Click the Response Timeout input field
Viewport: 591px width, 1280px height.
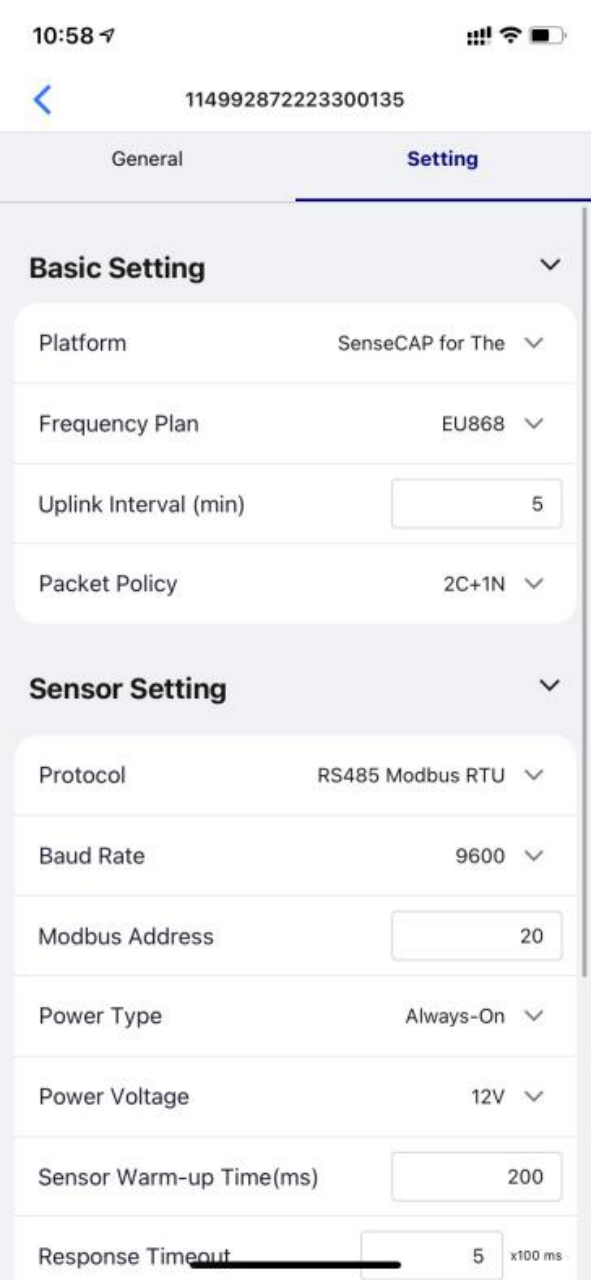[x=431, y=1255]
